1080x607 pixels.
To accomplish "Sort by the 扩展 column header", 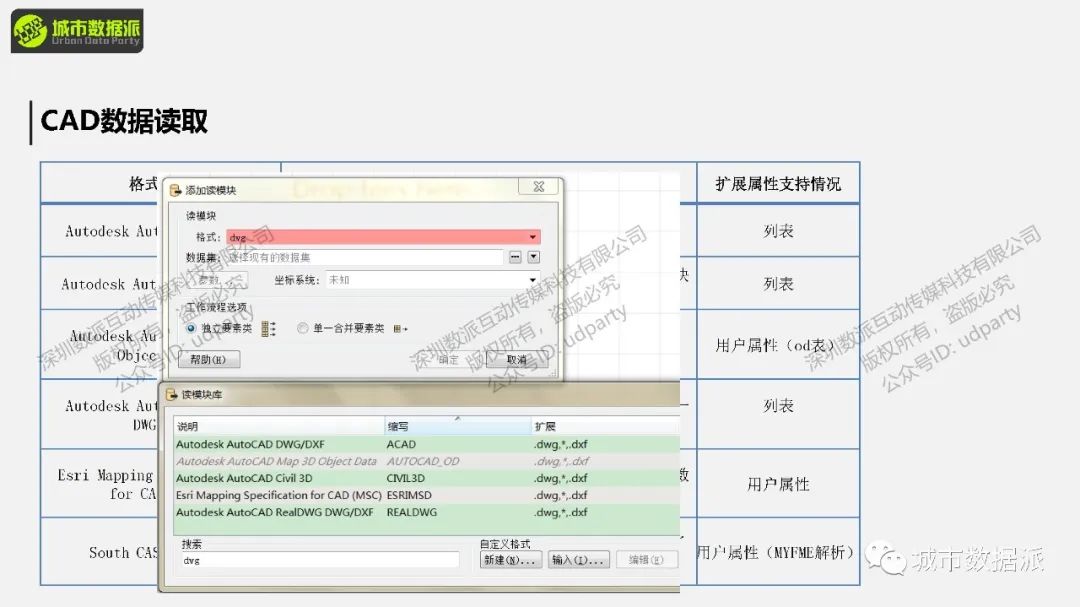I will point(605,426).
